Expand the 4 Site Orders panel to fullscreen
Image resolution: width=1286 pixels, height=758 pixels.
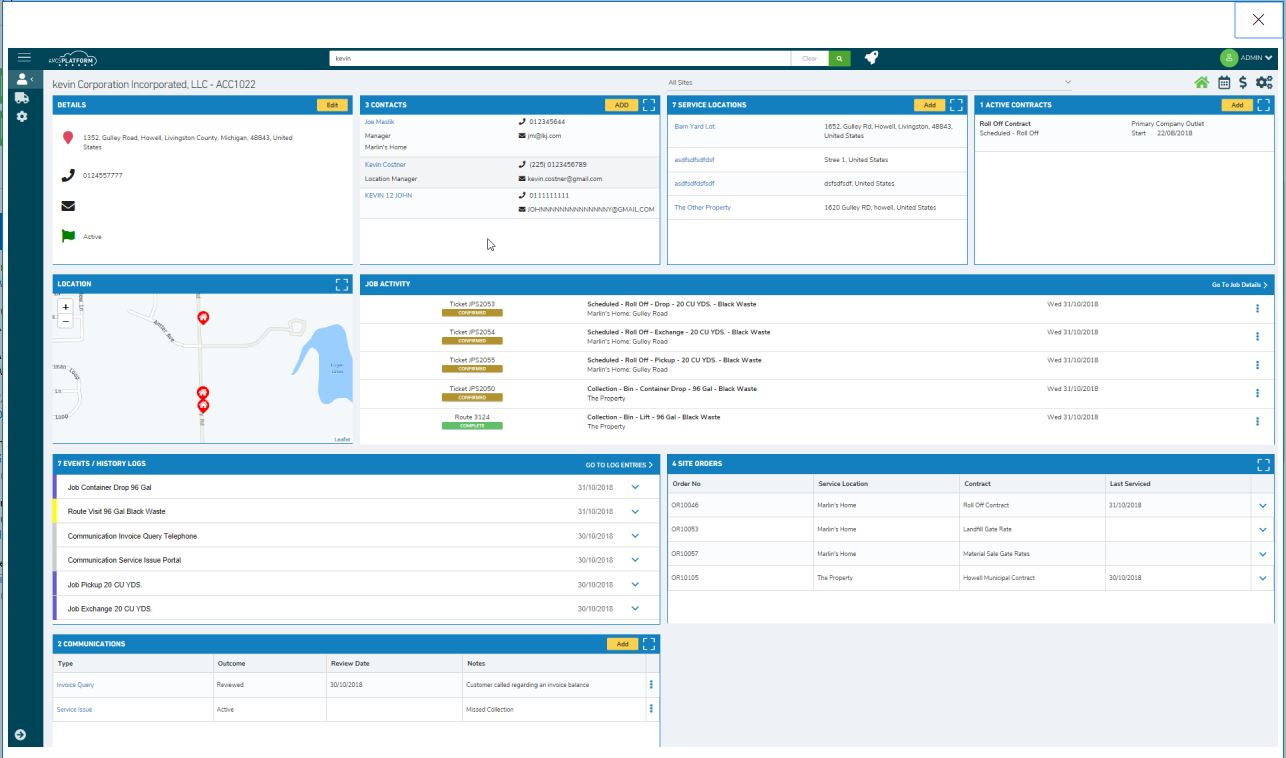(x=1263, y=462)
